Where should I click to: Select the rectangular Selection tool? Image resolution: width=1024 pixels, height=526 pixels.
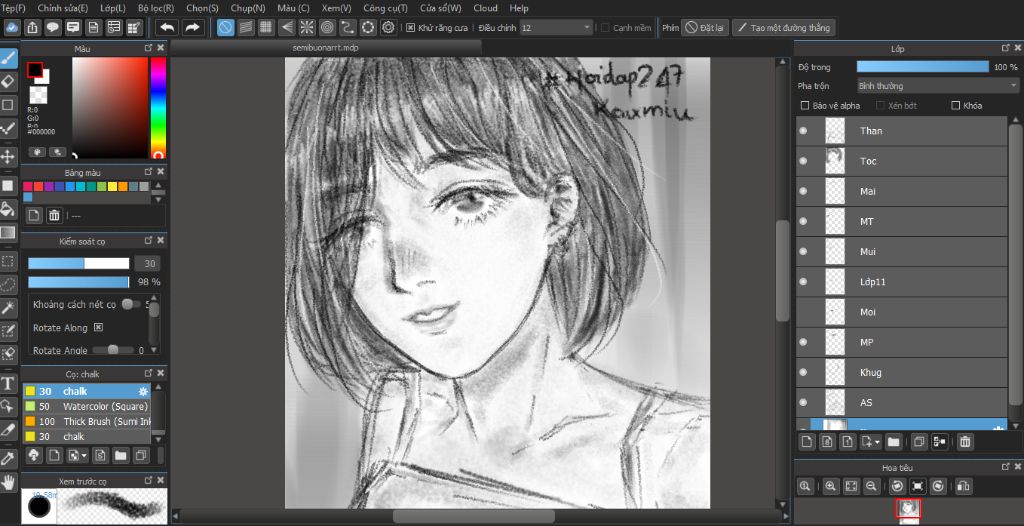8,261
